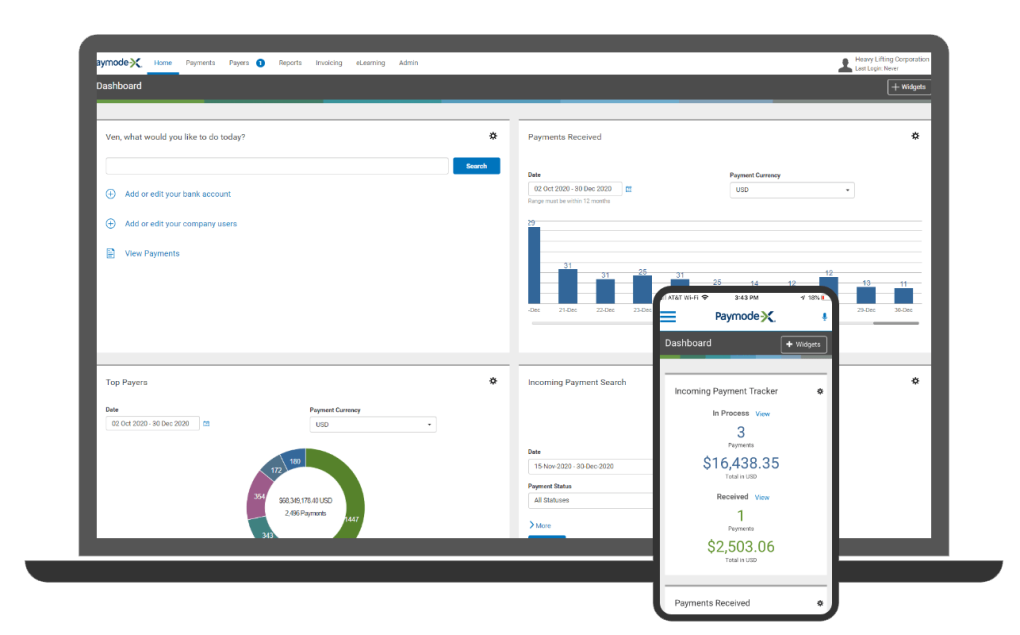Click Add or edit your bank account

click(x=177, y=194)
